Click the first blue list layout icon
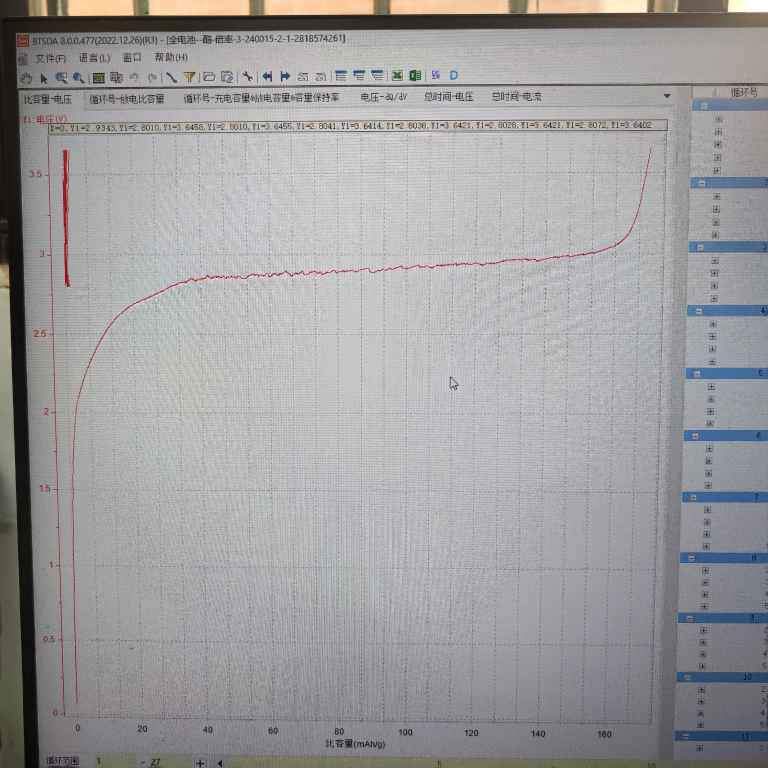This screenshot has height=768, width=768. pos(341,76)
